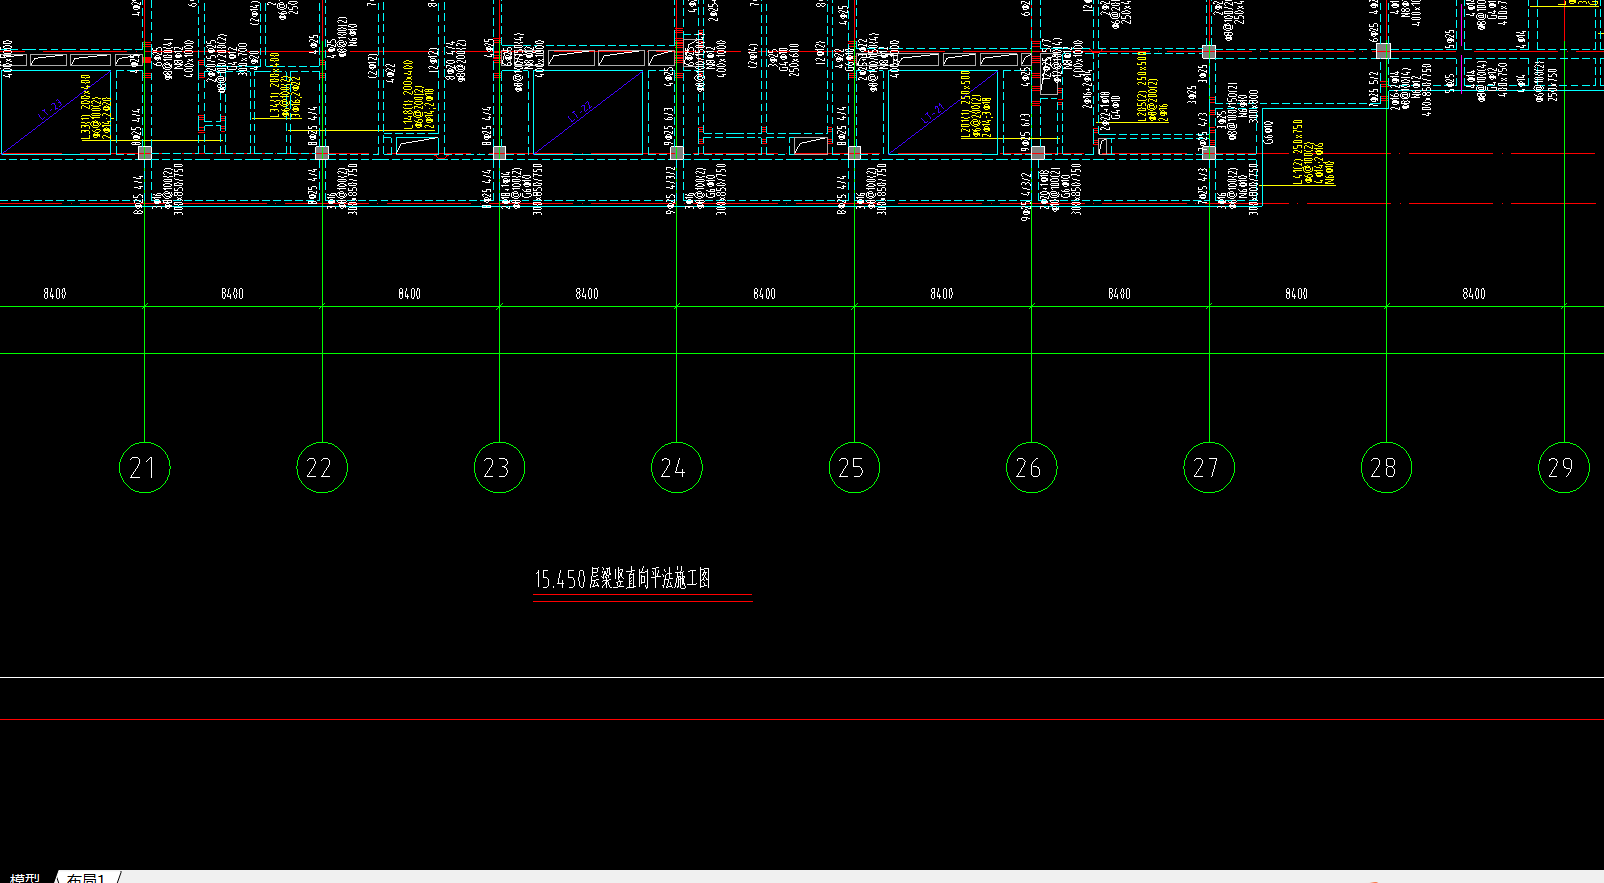Image resolution: width=1604 pixels, height=883 pixels.
Task: Select axis bubble number 22
Action: point(322,467)
